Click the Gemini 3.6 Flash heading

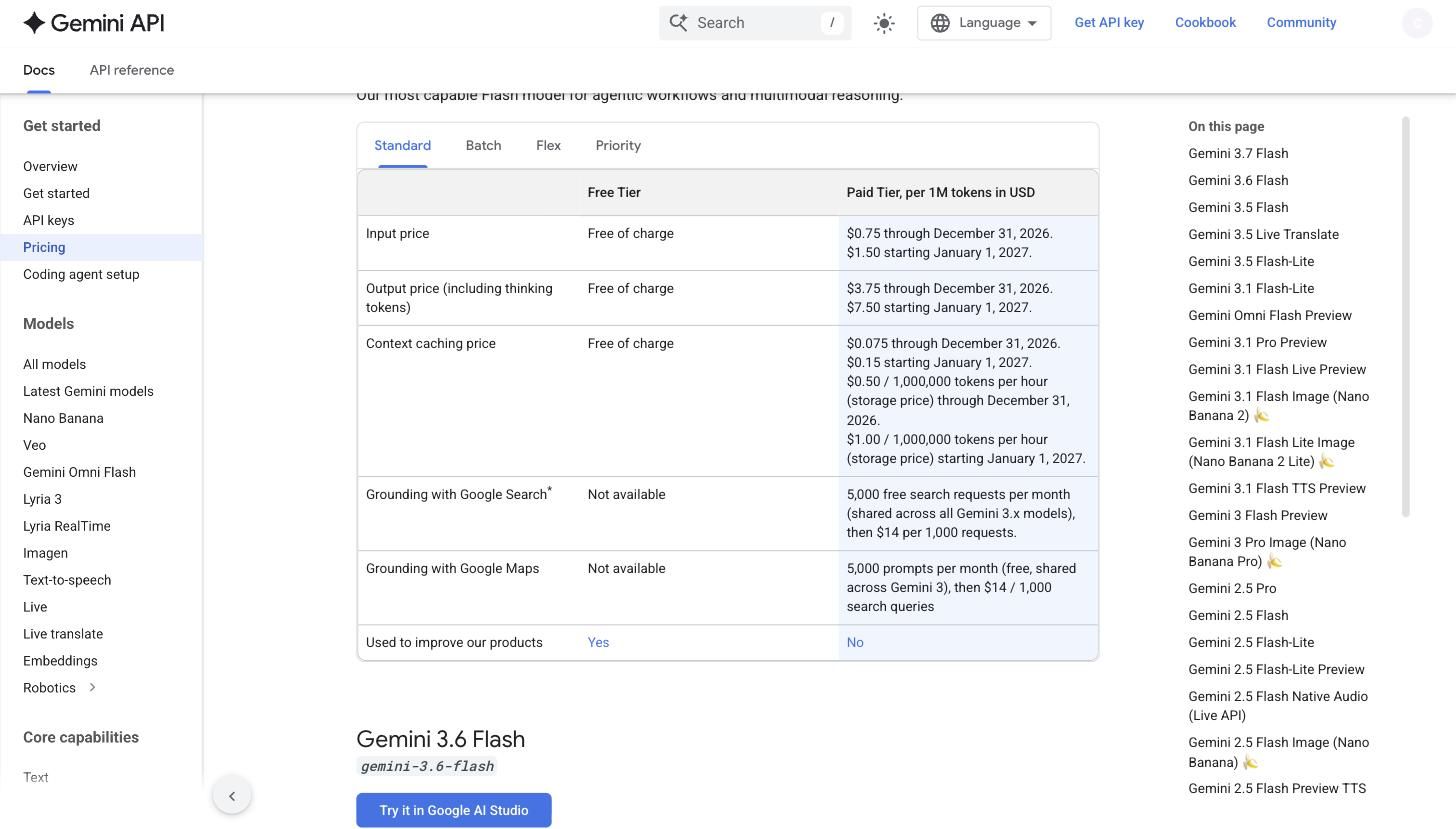coord(440,739)
